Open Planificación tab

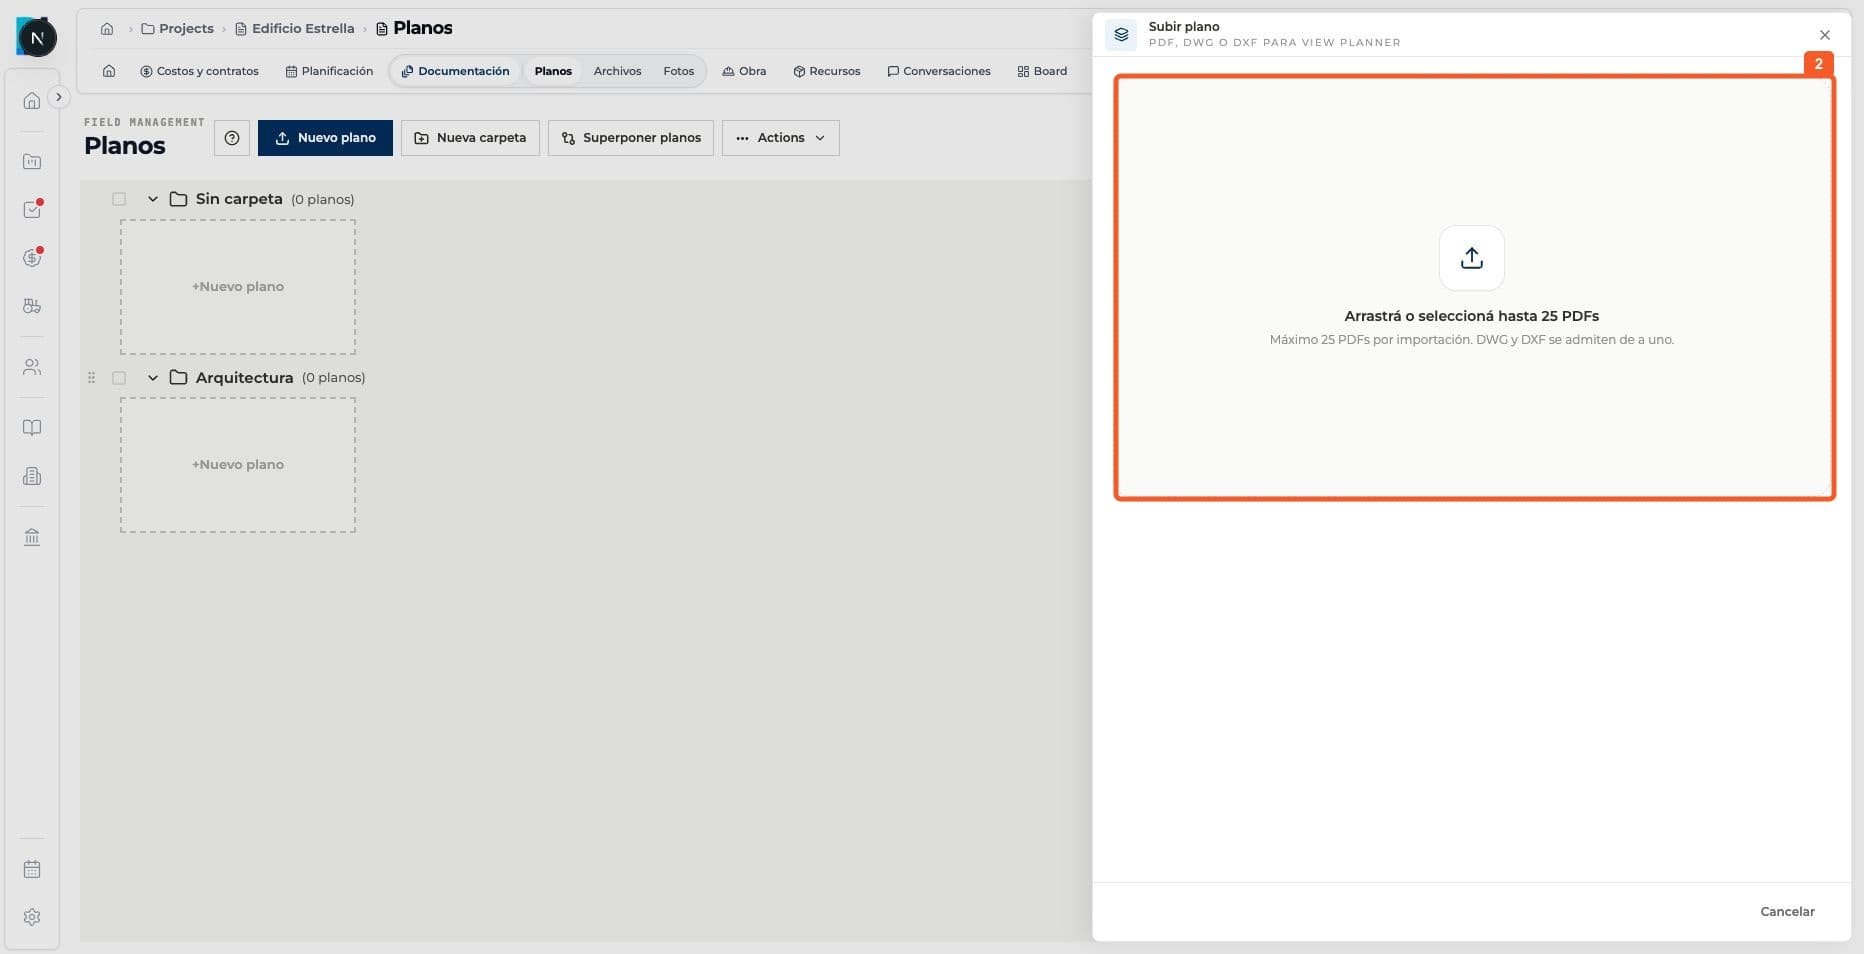point(329,71)
